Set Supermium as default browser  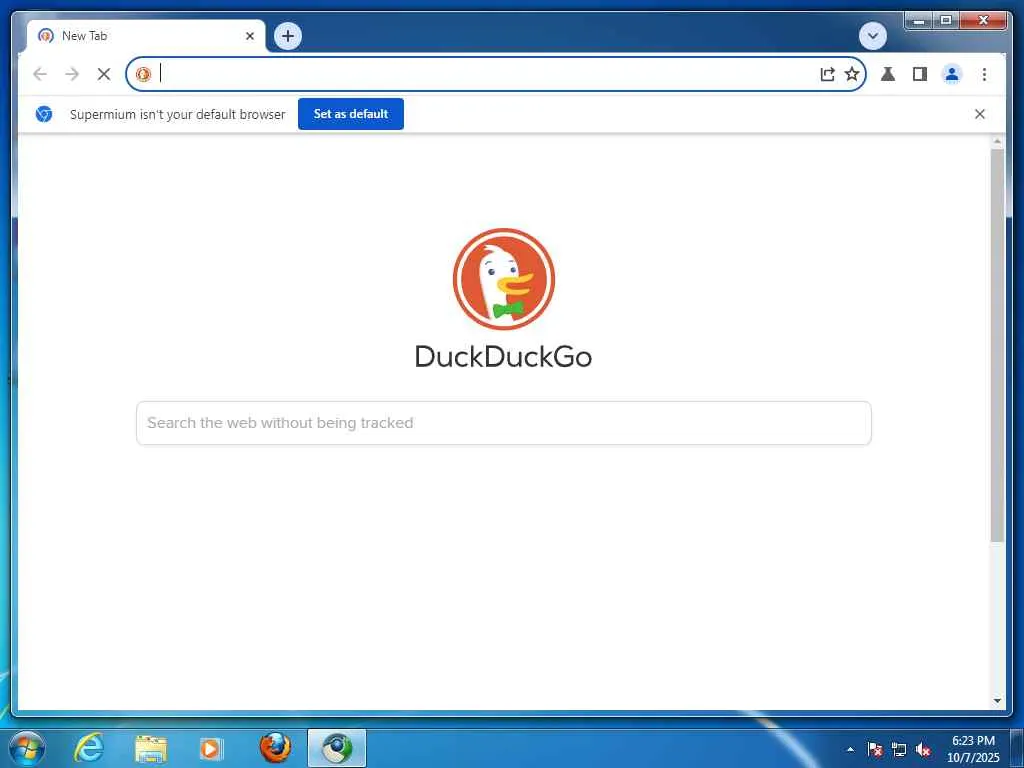pos(351,114)
